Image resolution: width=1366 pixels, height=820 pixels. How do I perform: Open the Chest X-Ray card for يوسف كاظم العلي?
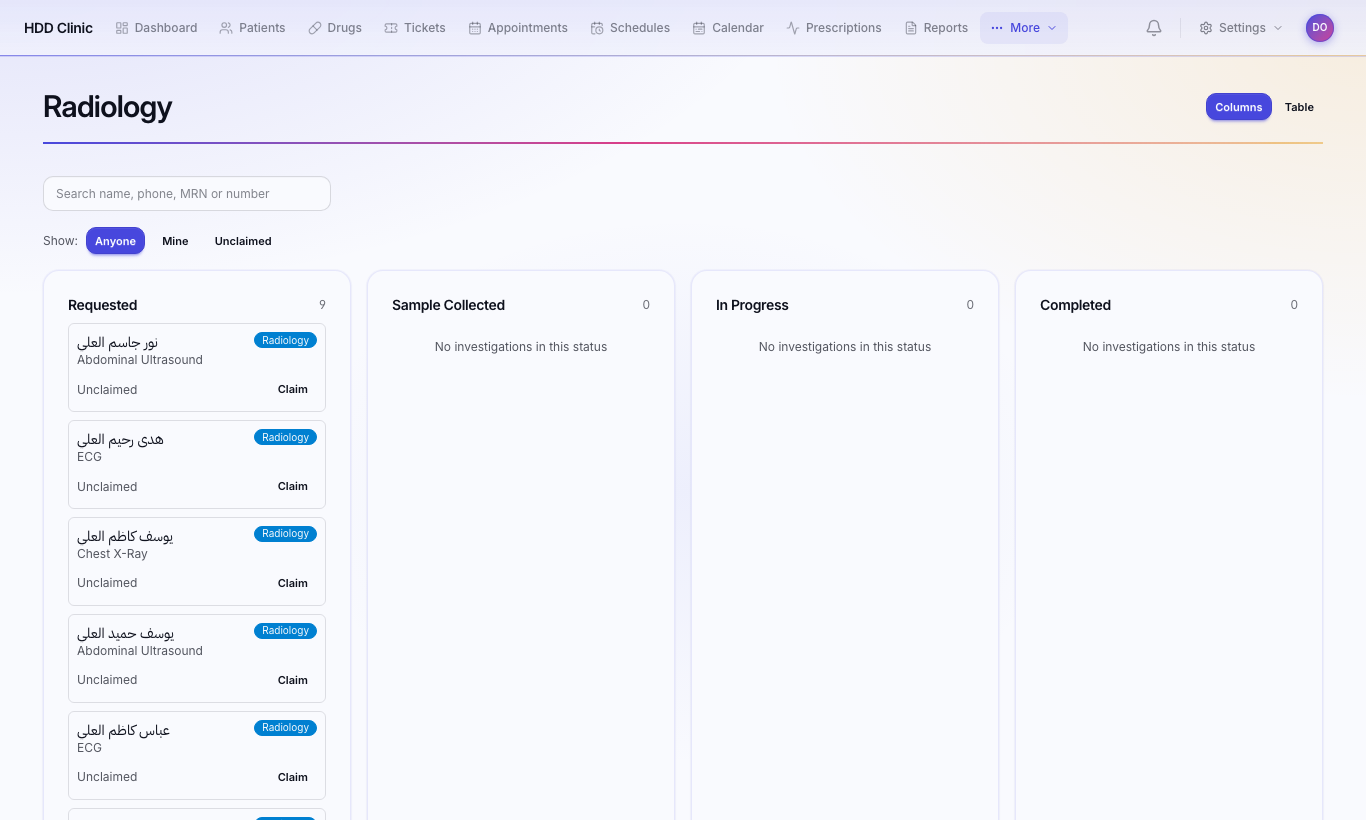[x=197, y=561]
